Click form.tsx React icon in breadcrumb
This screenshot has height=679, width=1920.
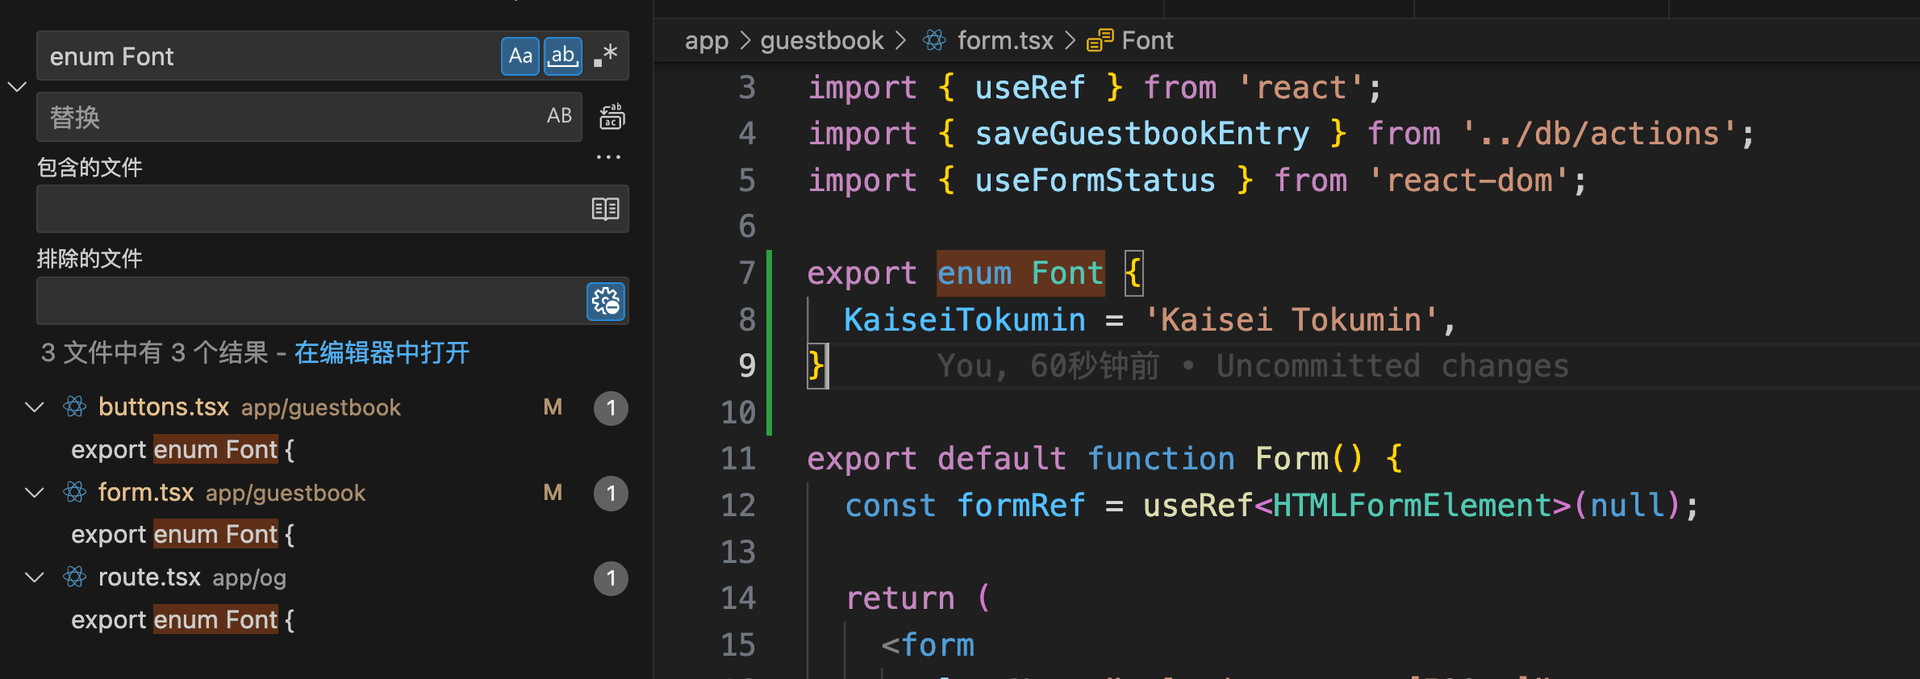[x=934, y=41]
